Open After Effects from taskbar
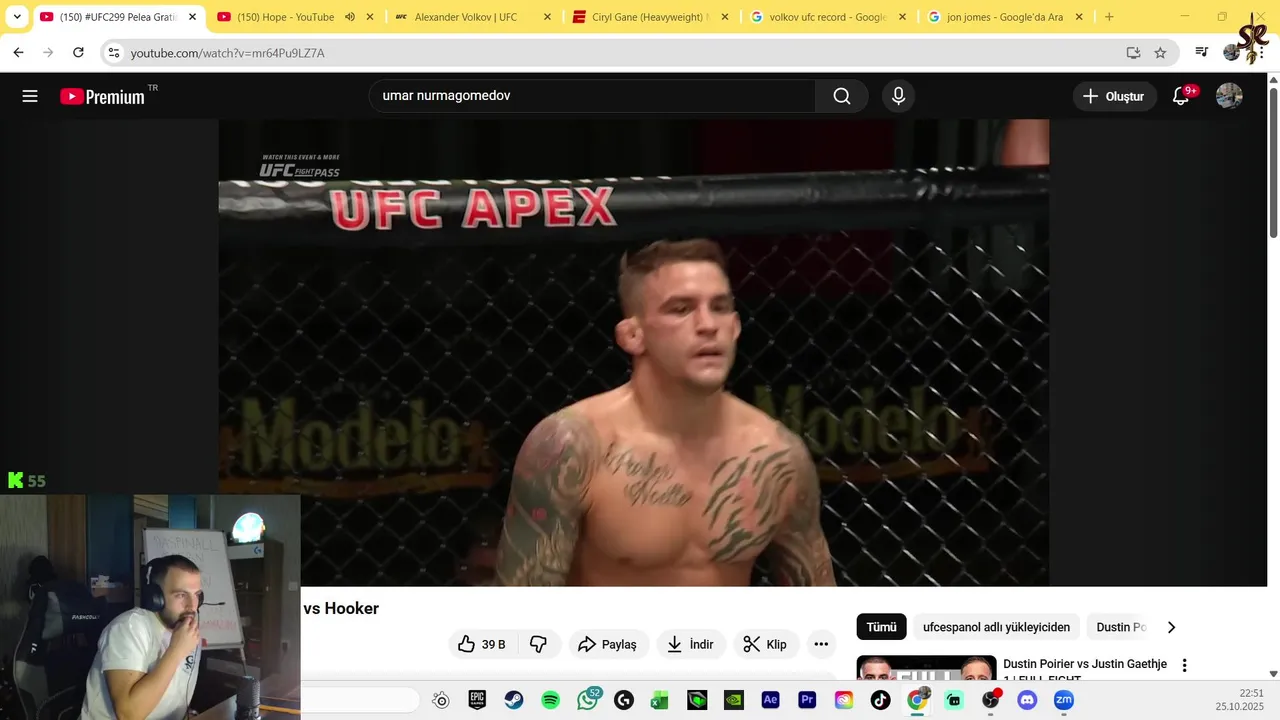Viewport: 1280px width, 720px height. (770, 700)
